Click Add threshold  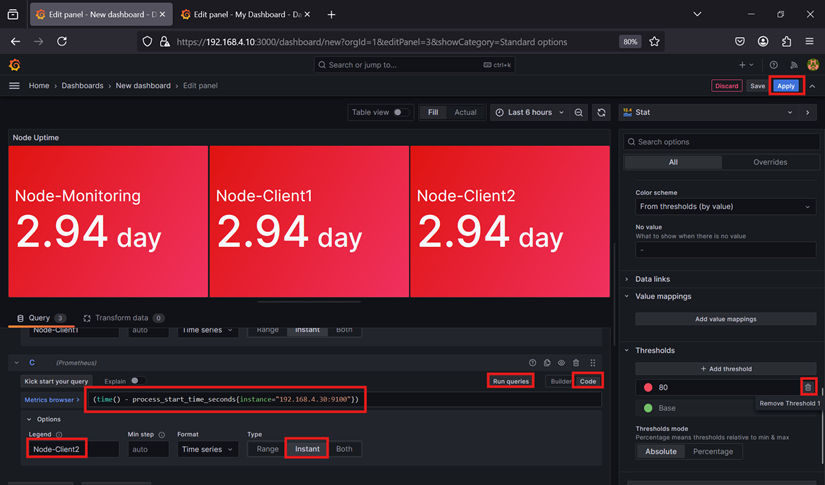coord(726,369)
